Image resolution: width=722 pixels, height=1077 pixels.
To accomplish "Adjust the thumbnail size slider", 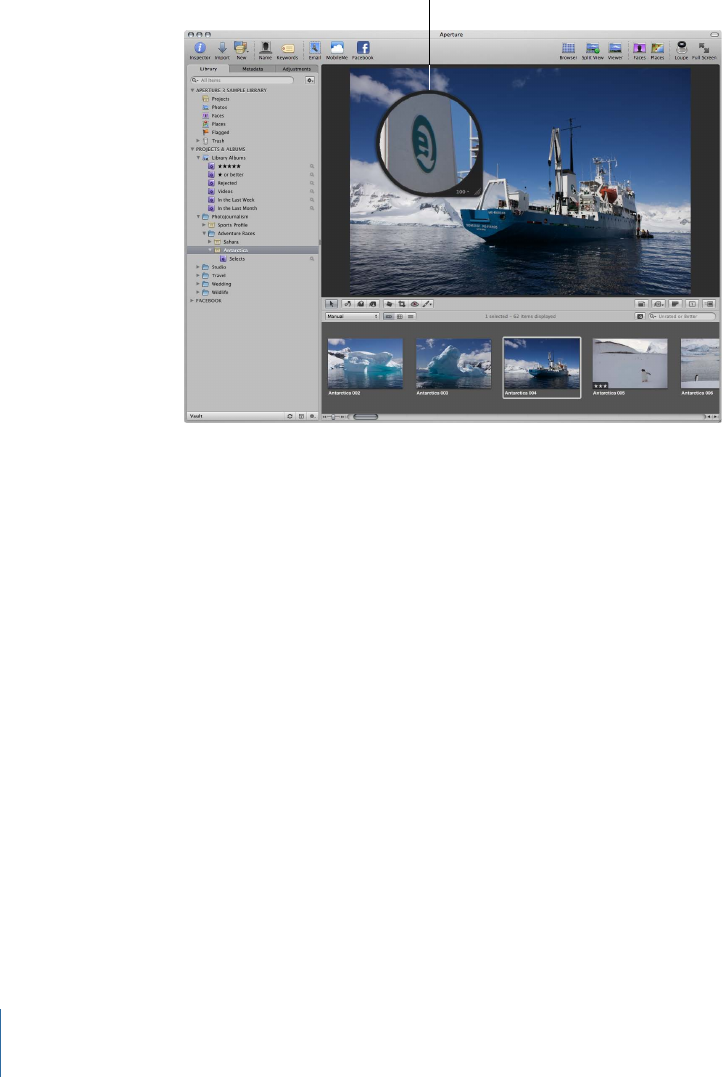I will (x=335, y=416).
